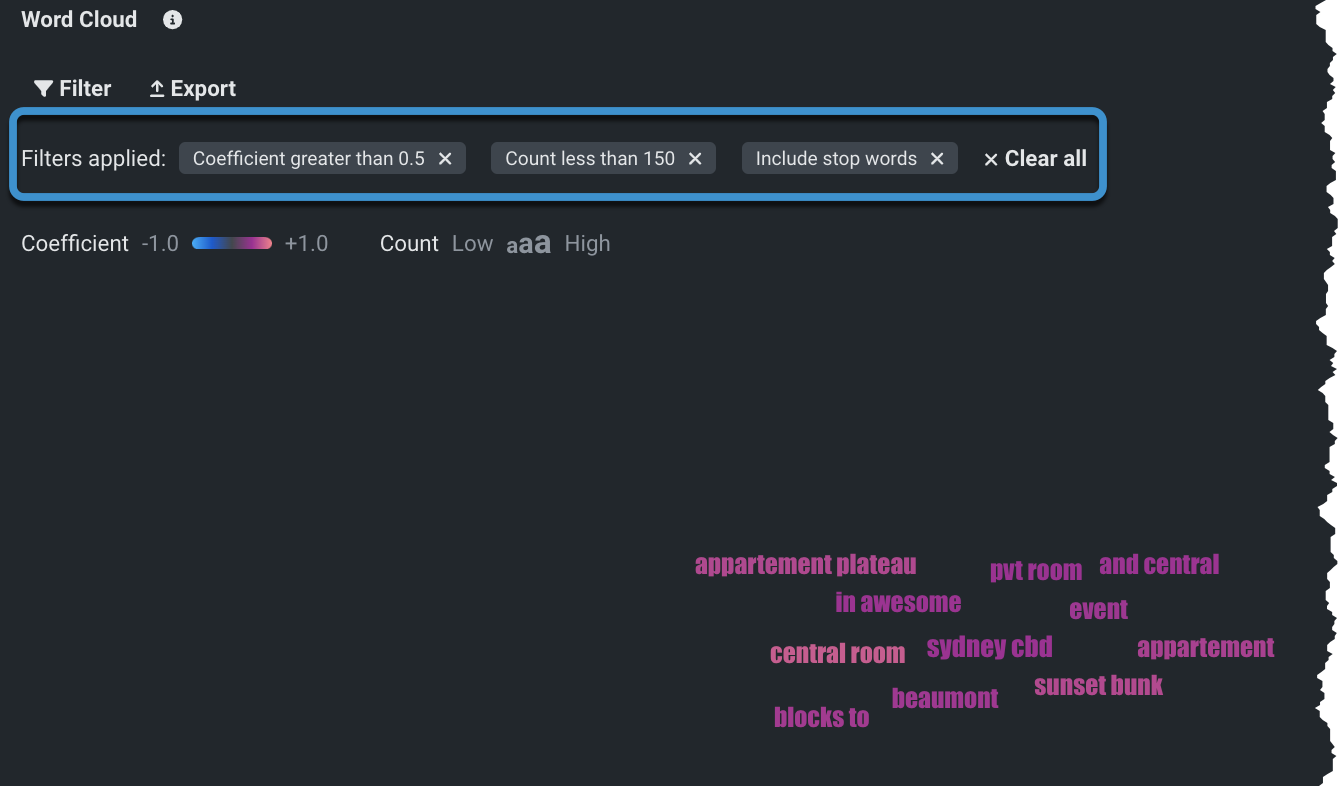Click the word 'event'
This screenshot has width=1338, height=786.
click(x=1098, y=610)
